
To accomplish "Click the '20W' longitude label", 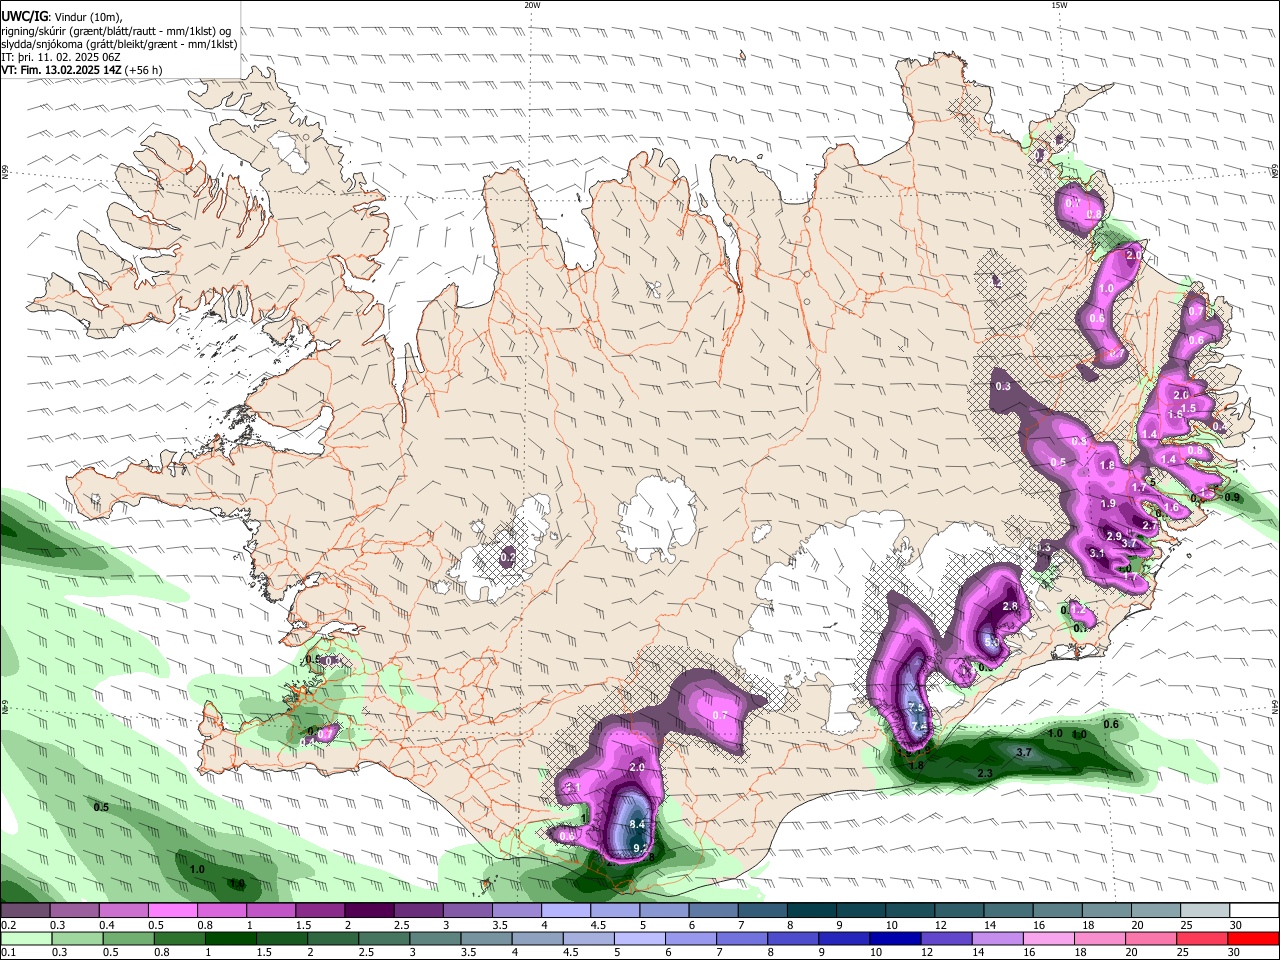I will [x=532, y=5].
